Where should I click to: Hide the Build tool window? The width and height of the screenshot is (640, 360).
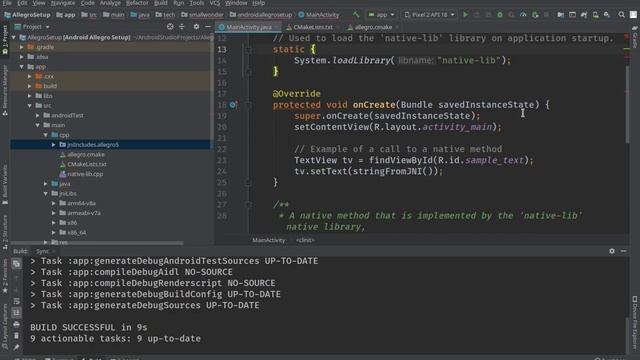click(x=624, y=251)
